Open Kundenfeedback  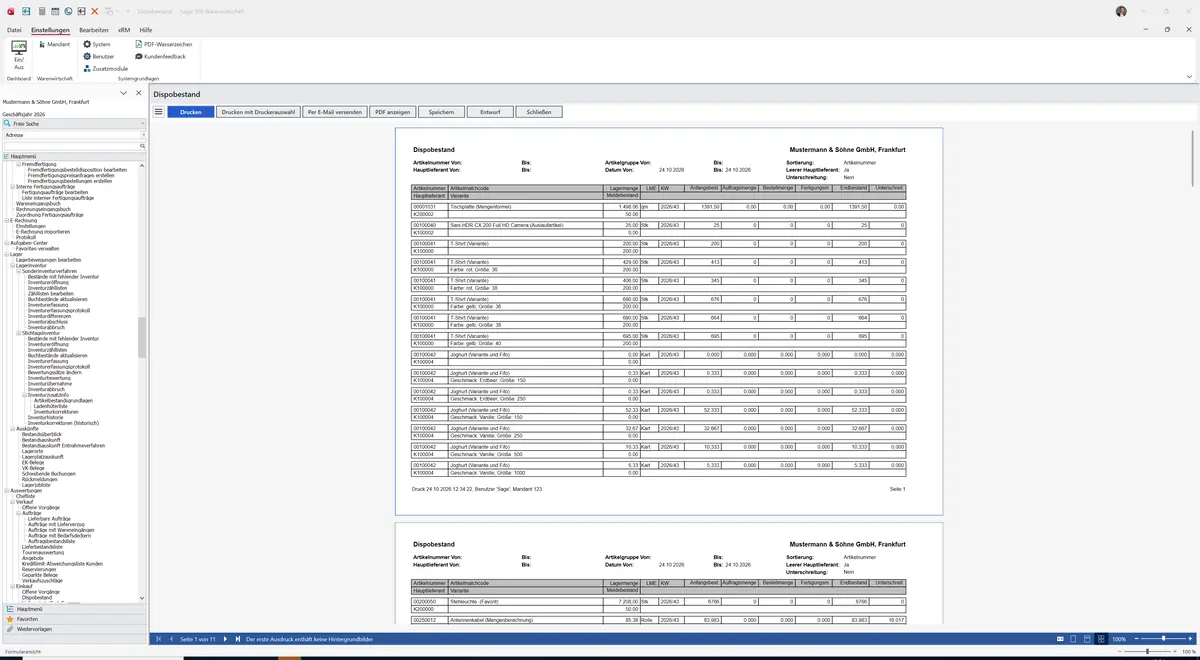[x=160, y=56]
